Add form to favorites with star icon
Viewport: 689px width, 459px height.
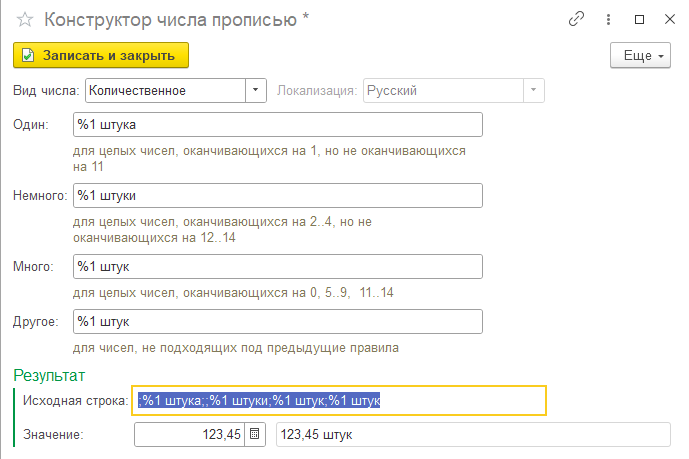pyautogui.click(x=25, y=20)
